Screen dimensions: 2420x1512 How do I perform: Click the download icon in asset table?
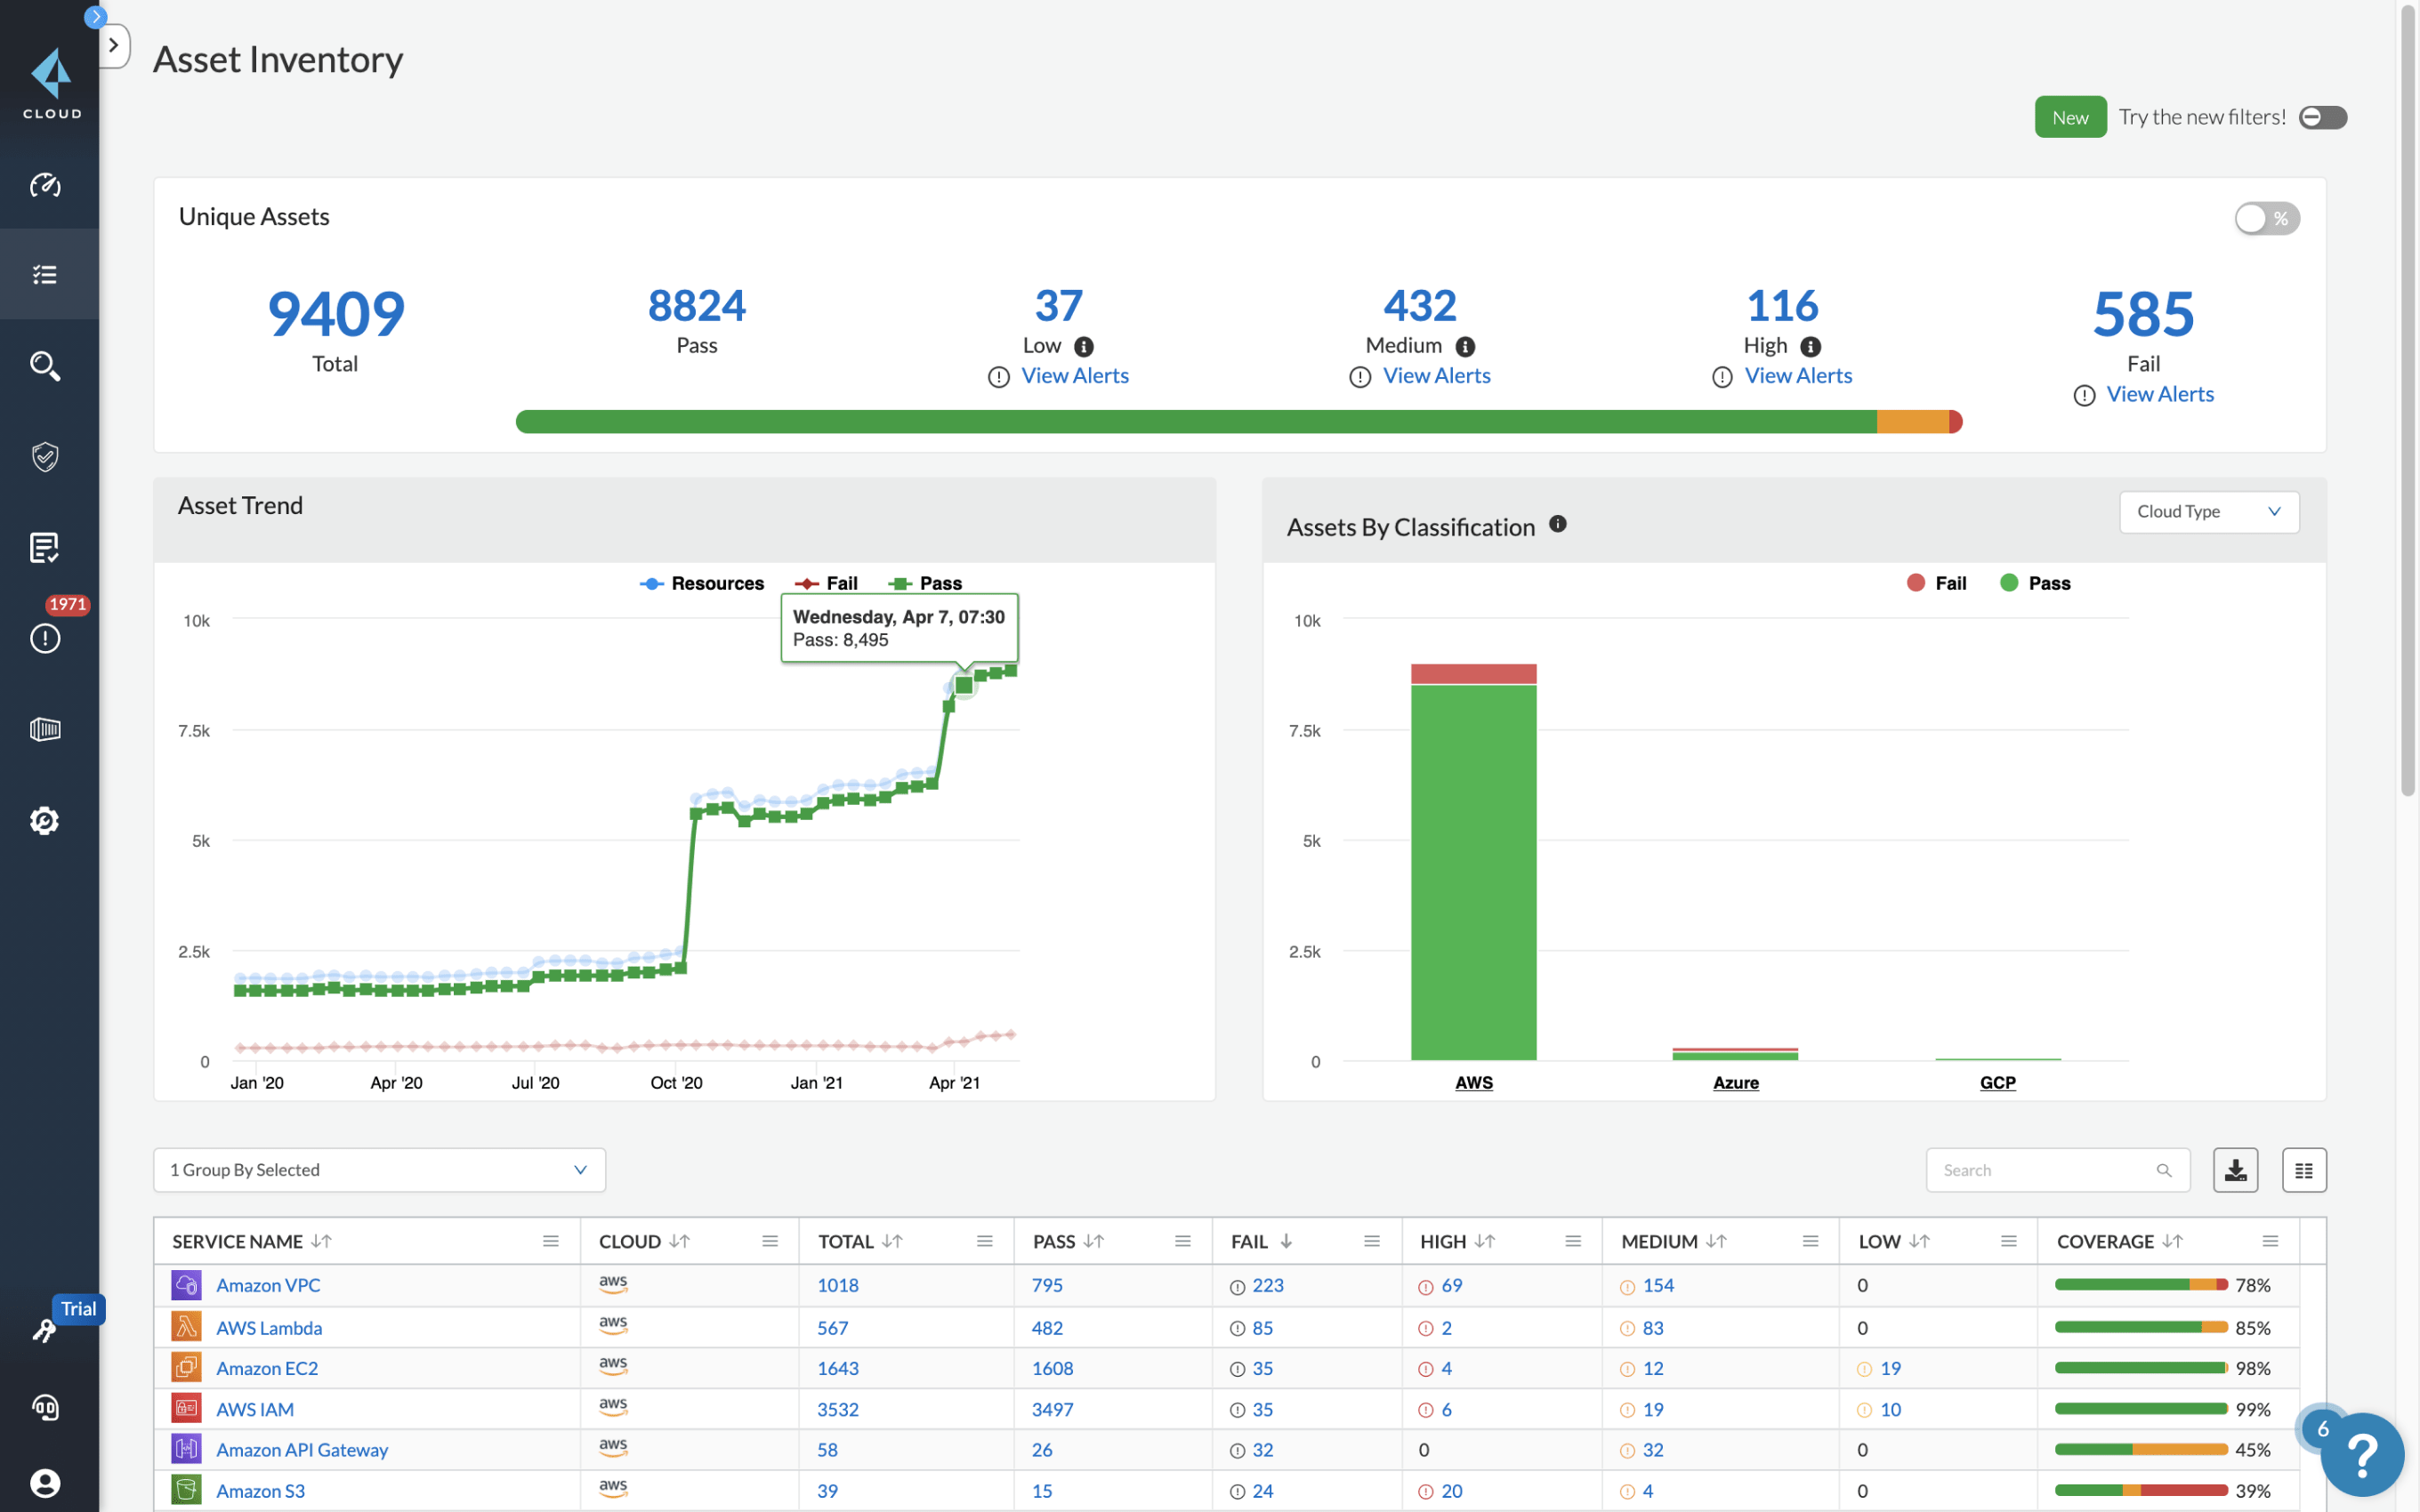click(x=2235, y=1170)
